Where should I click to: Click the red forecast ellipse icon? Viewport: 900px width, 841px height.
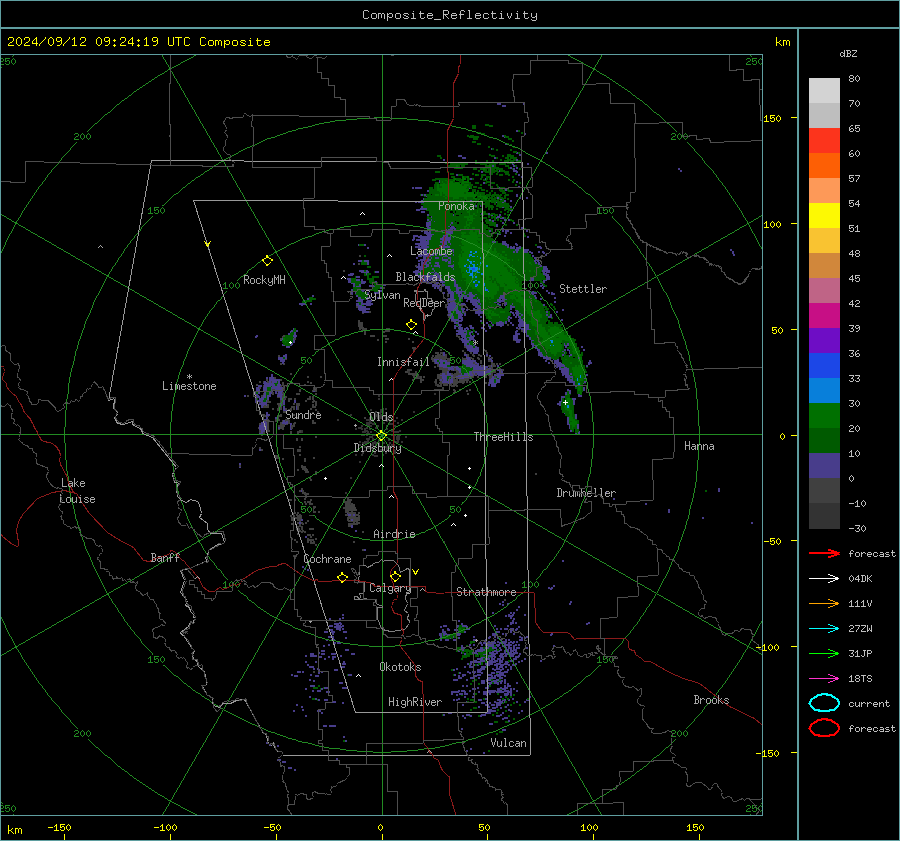coord(824,728)
